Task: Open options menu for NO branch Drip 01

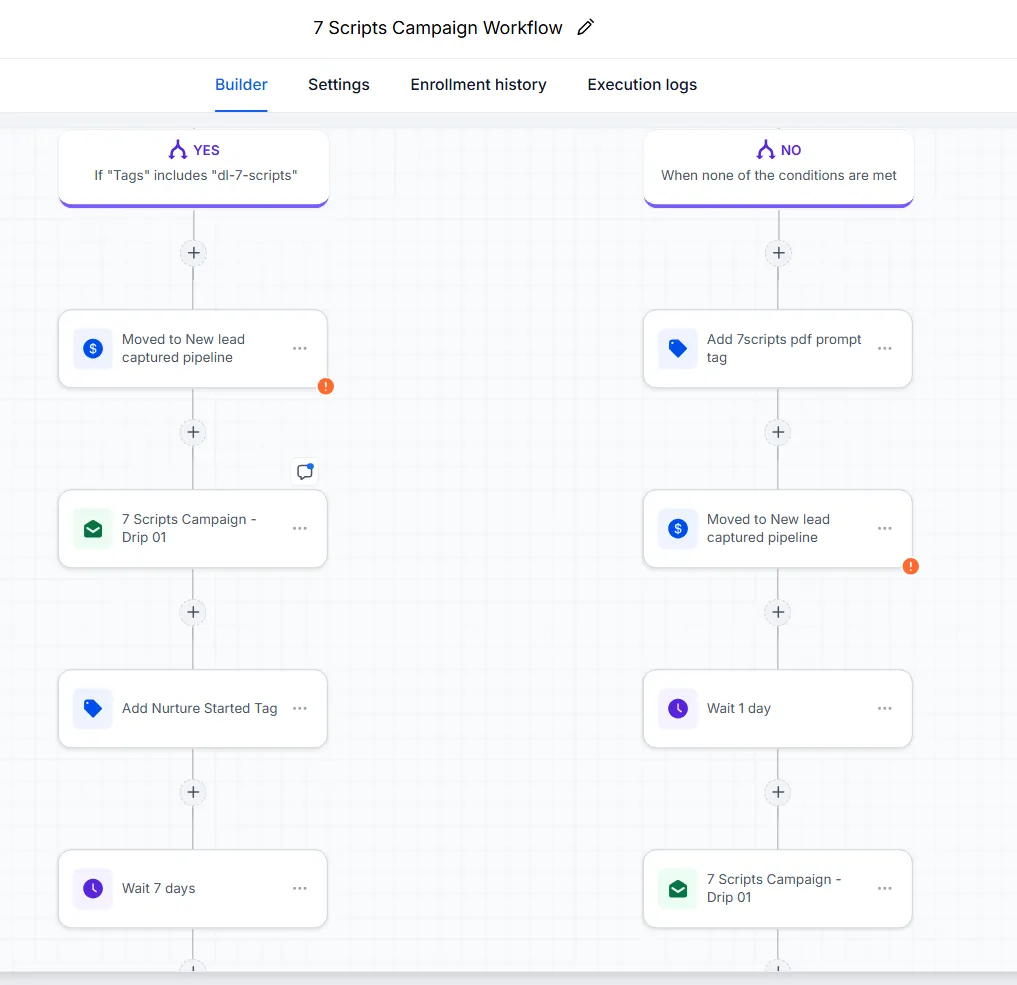Action: click(885, 888)
